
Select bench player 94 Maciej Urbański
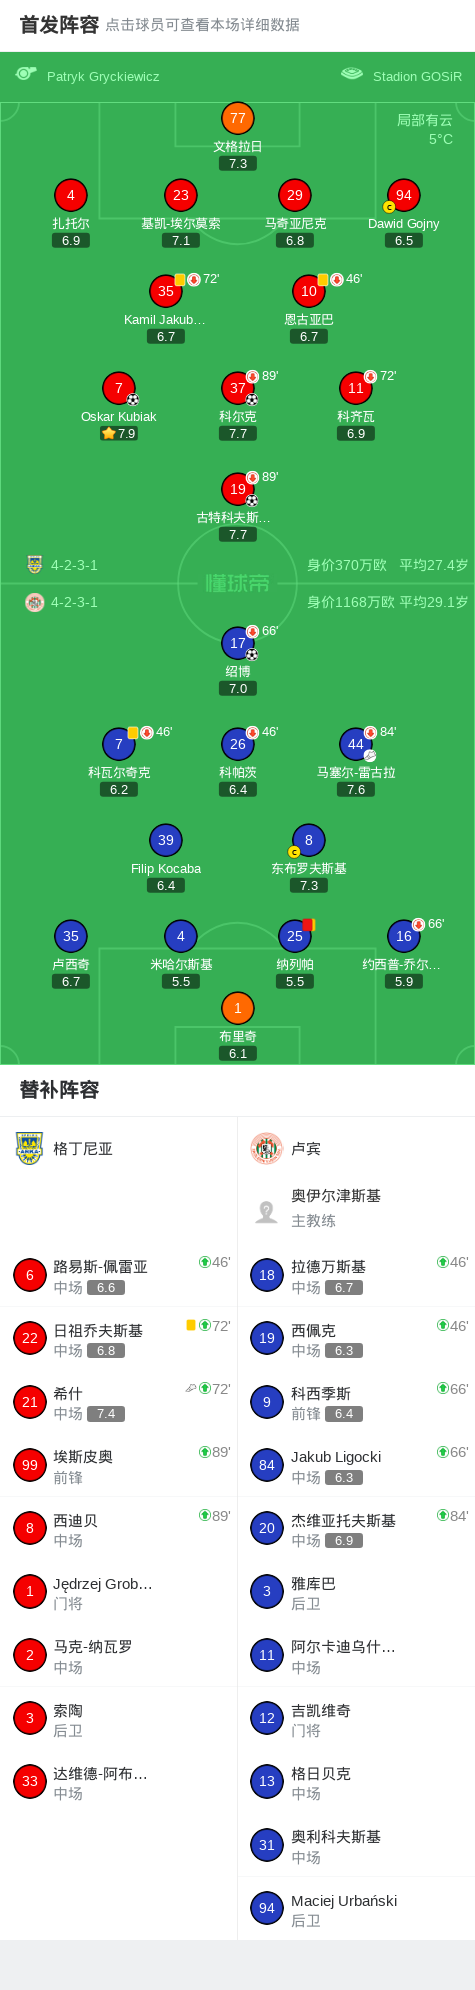coord(356,1908)
